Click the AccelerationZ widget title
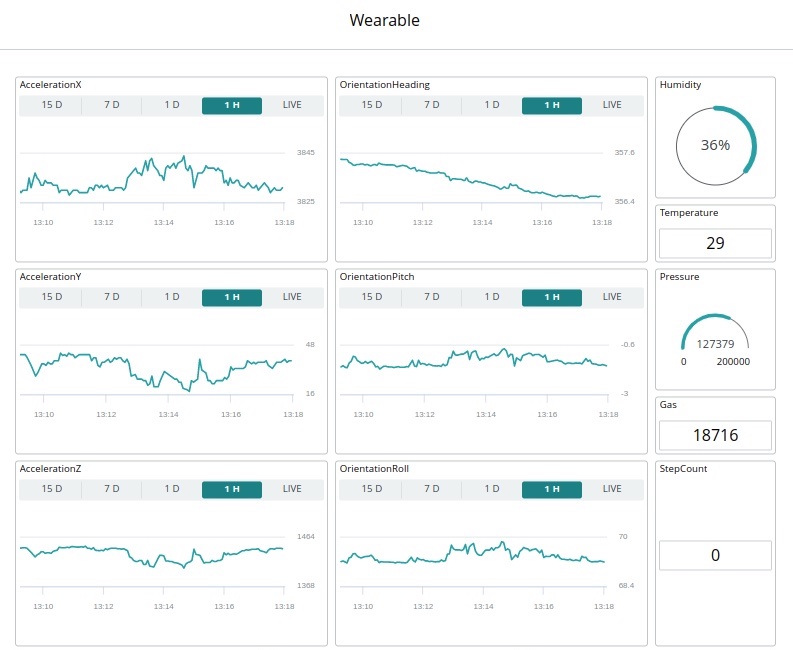Viewport: 793px width, 650px height. point(51,469)
